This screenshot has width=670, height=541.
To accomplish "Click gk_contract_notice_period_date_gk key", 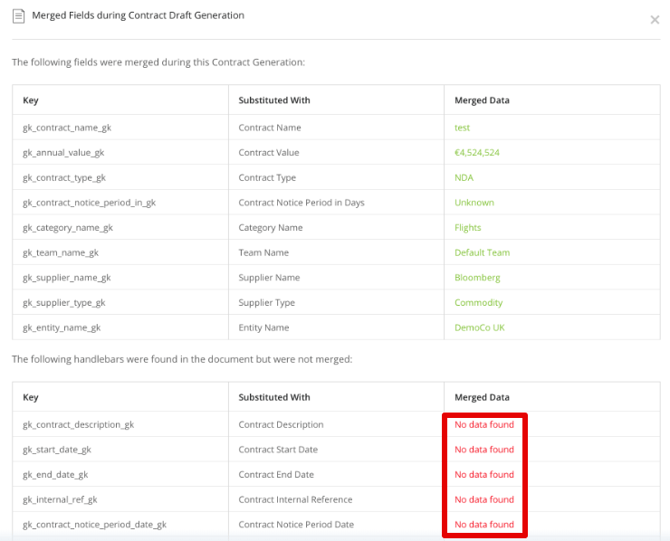I will [x=94, y=525].
